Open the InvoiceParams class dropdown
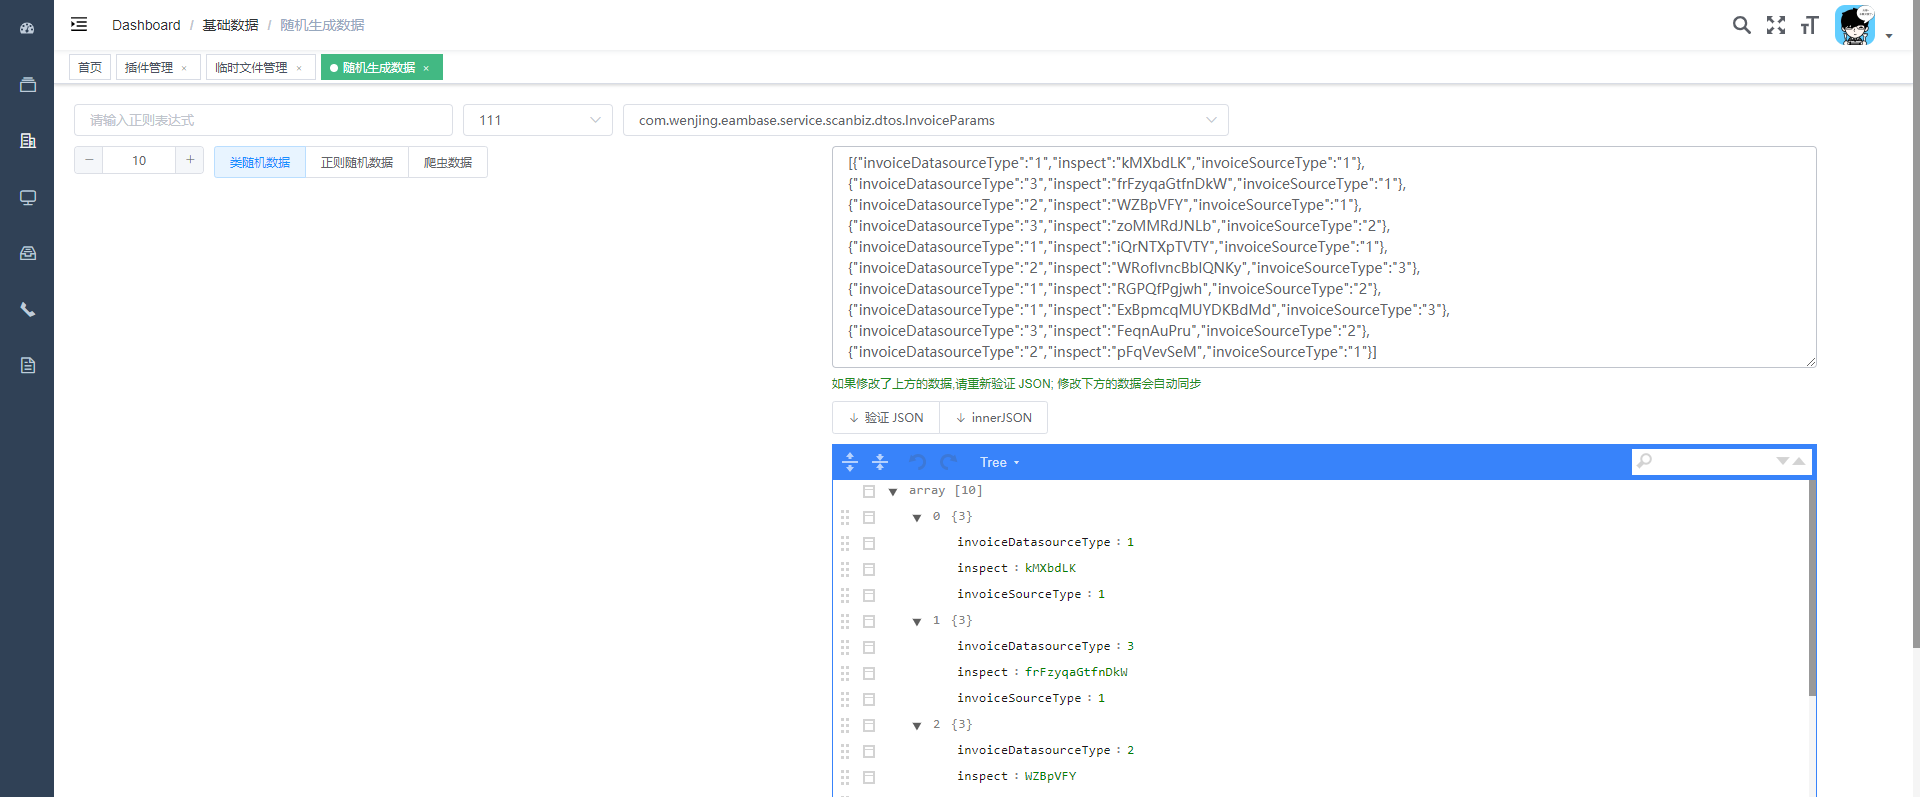The height and width of the screenshot is (797, 1920). coord(926,120)
